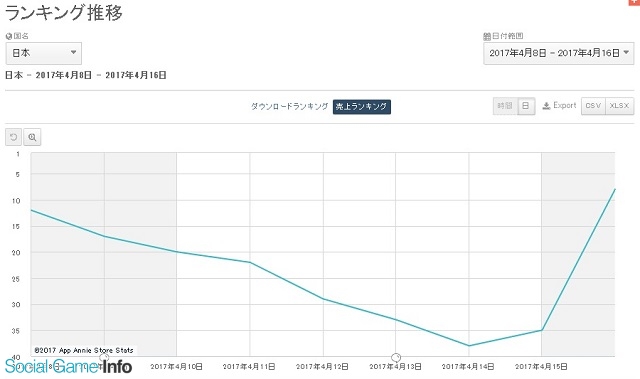The width and height of the screenshot is (640, 379).
Task: Click the line peak at chart's right edge
Action: point(614,190)
